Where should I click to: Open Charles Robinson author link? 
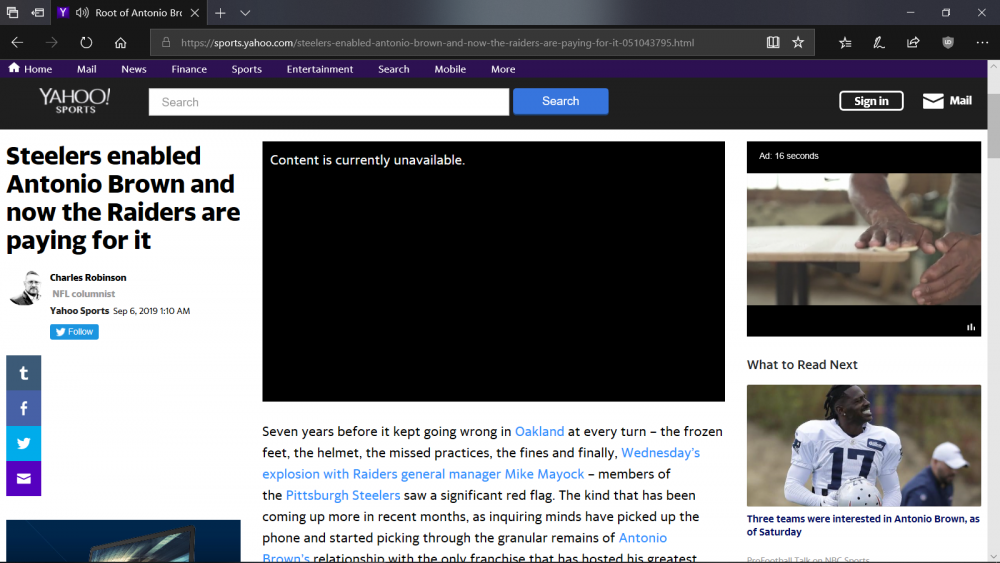pyautogui.click(x=88, y=277)
